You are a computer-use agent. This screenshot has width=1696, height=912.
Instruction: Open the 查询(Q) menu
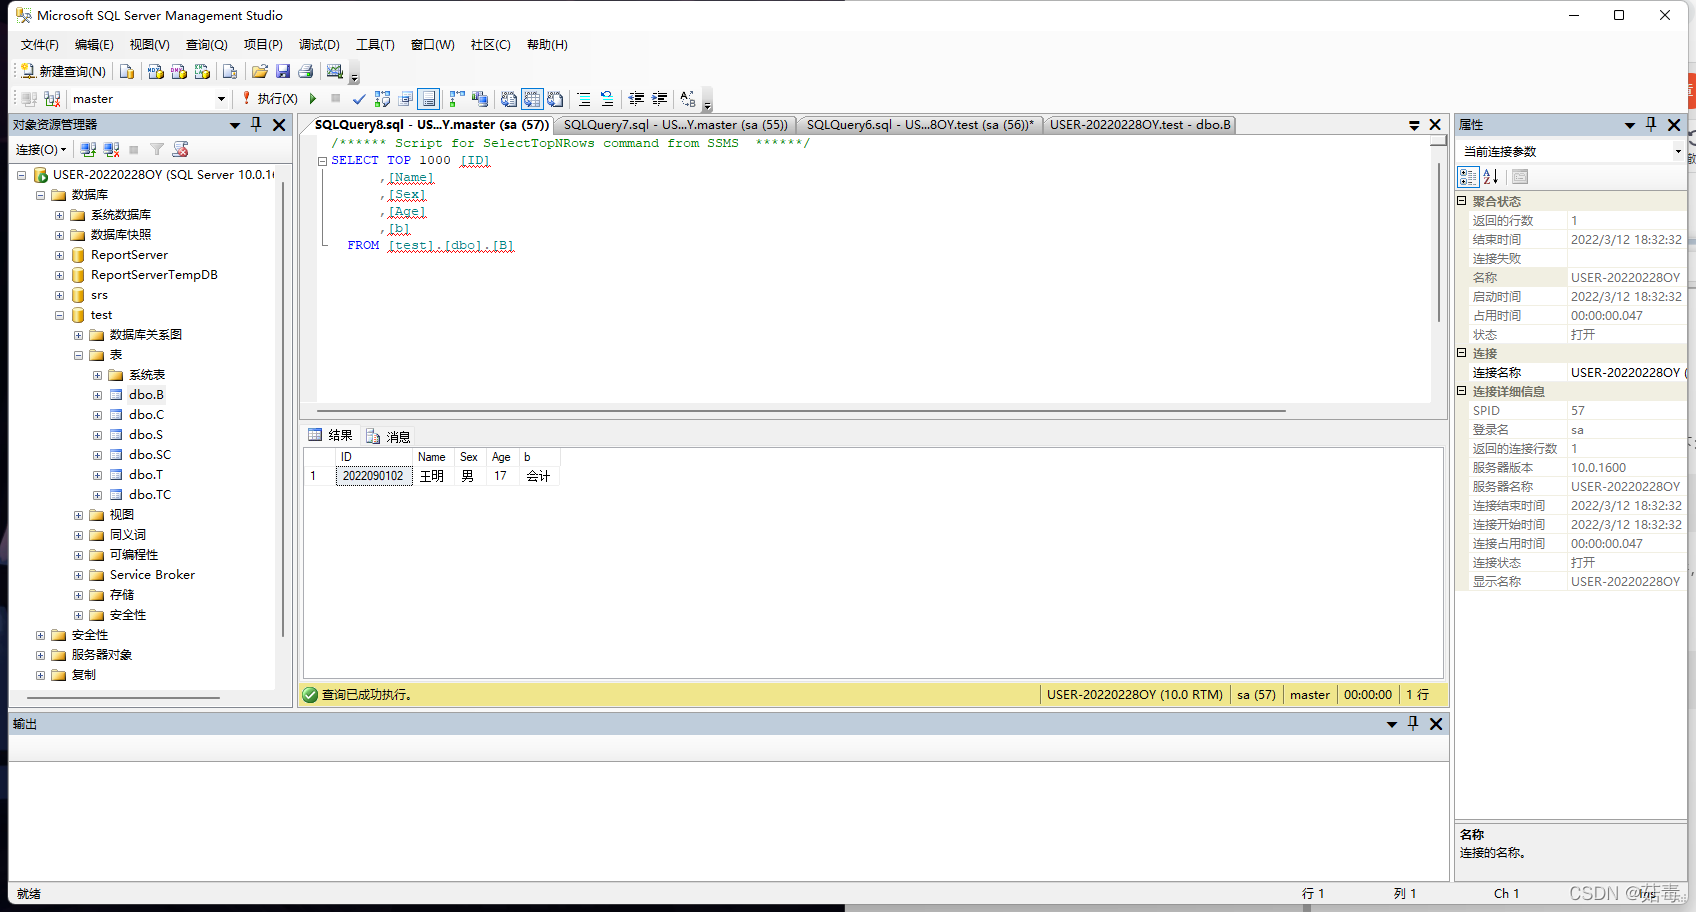(207, 45)
